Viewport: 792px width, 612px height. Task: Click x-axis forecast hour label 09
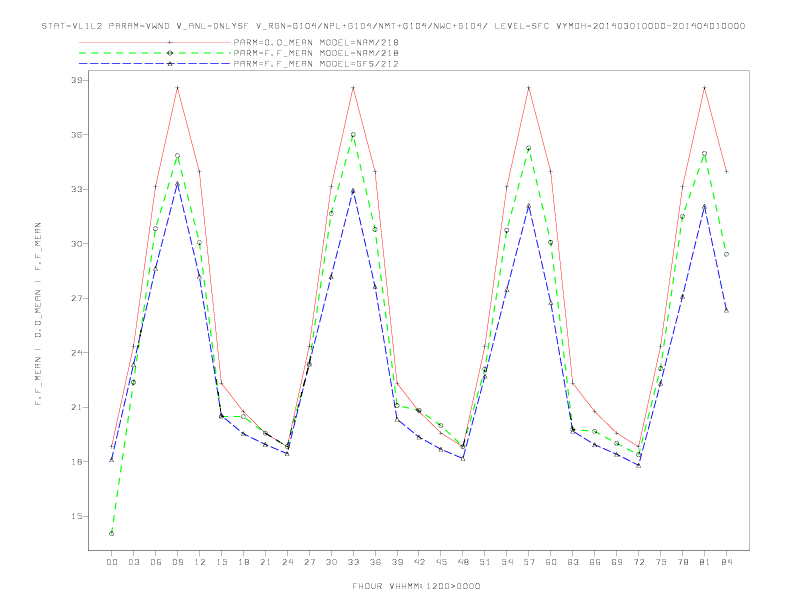pos(177,562)
